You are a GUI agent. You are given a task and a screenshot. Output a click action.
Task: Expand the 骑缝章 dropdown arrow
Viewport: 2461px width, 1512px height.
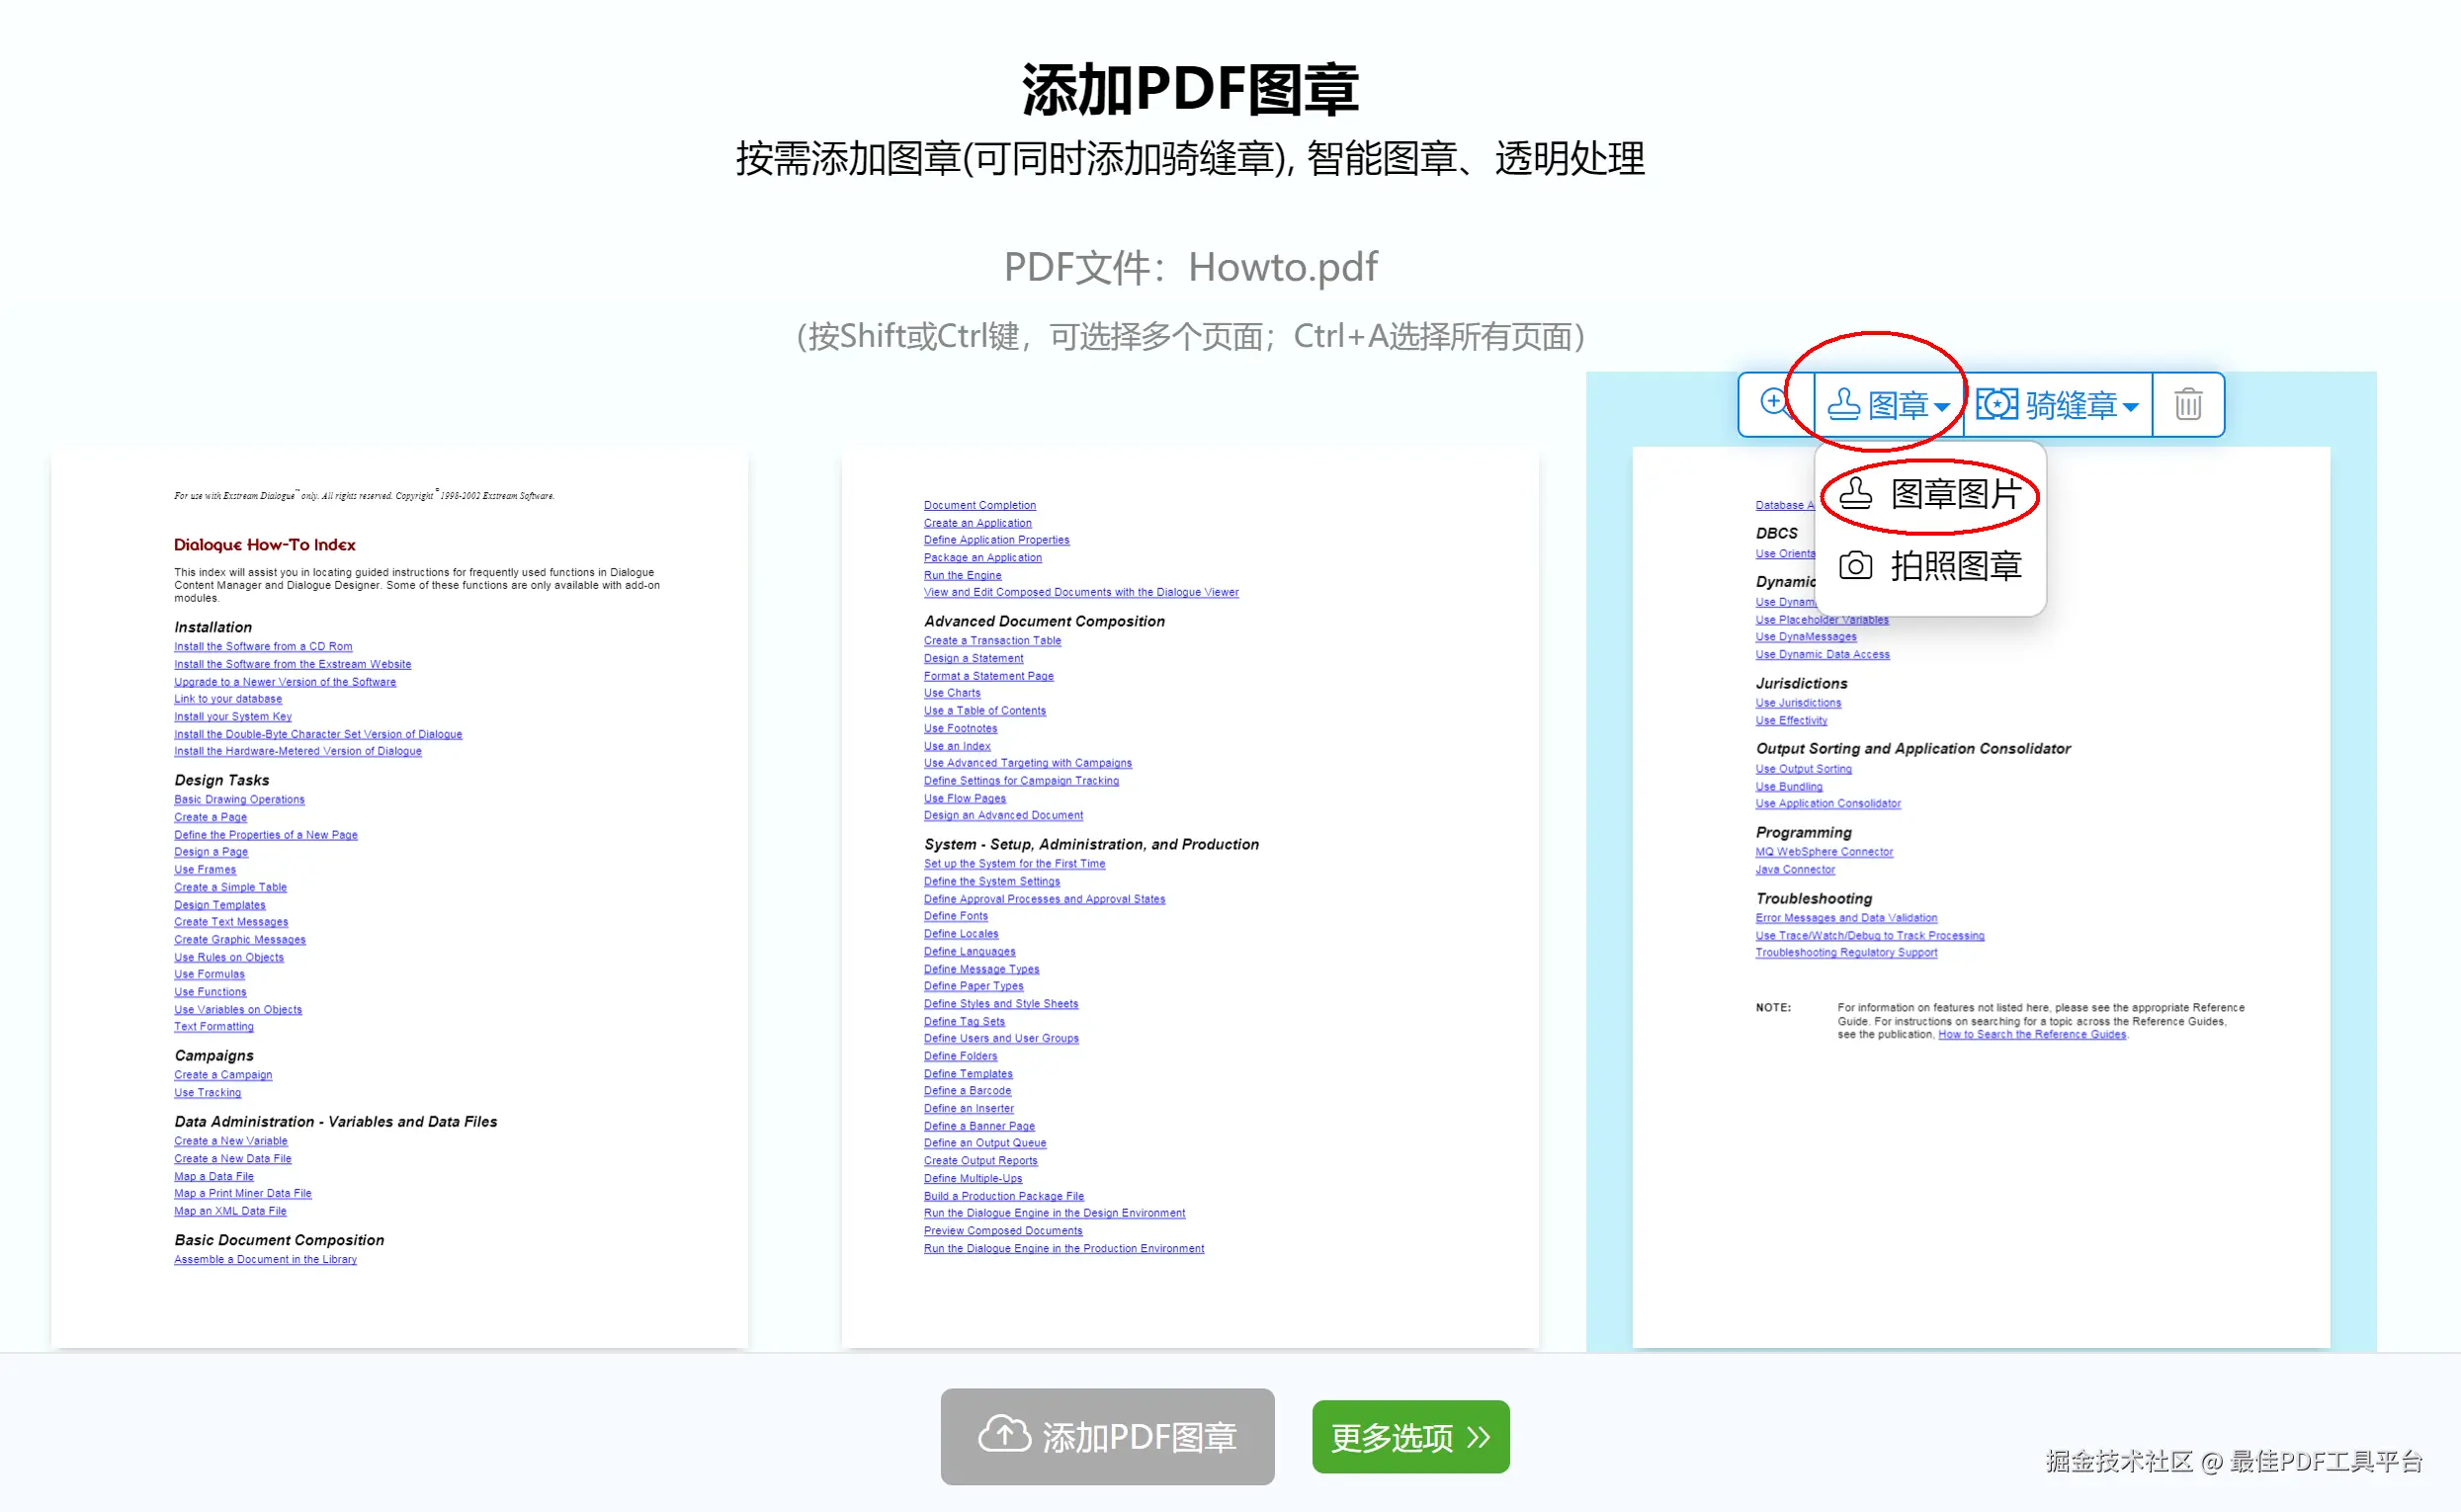(2130, 407)
